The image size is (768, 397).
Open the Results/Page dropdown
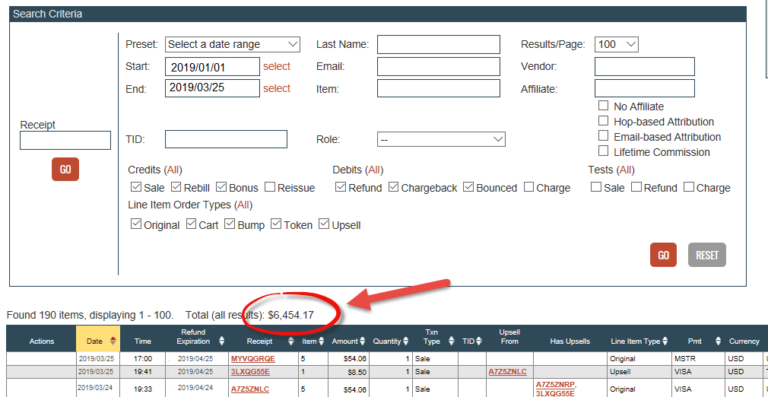tap(617, 44)
